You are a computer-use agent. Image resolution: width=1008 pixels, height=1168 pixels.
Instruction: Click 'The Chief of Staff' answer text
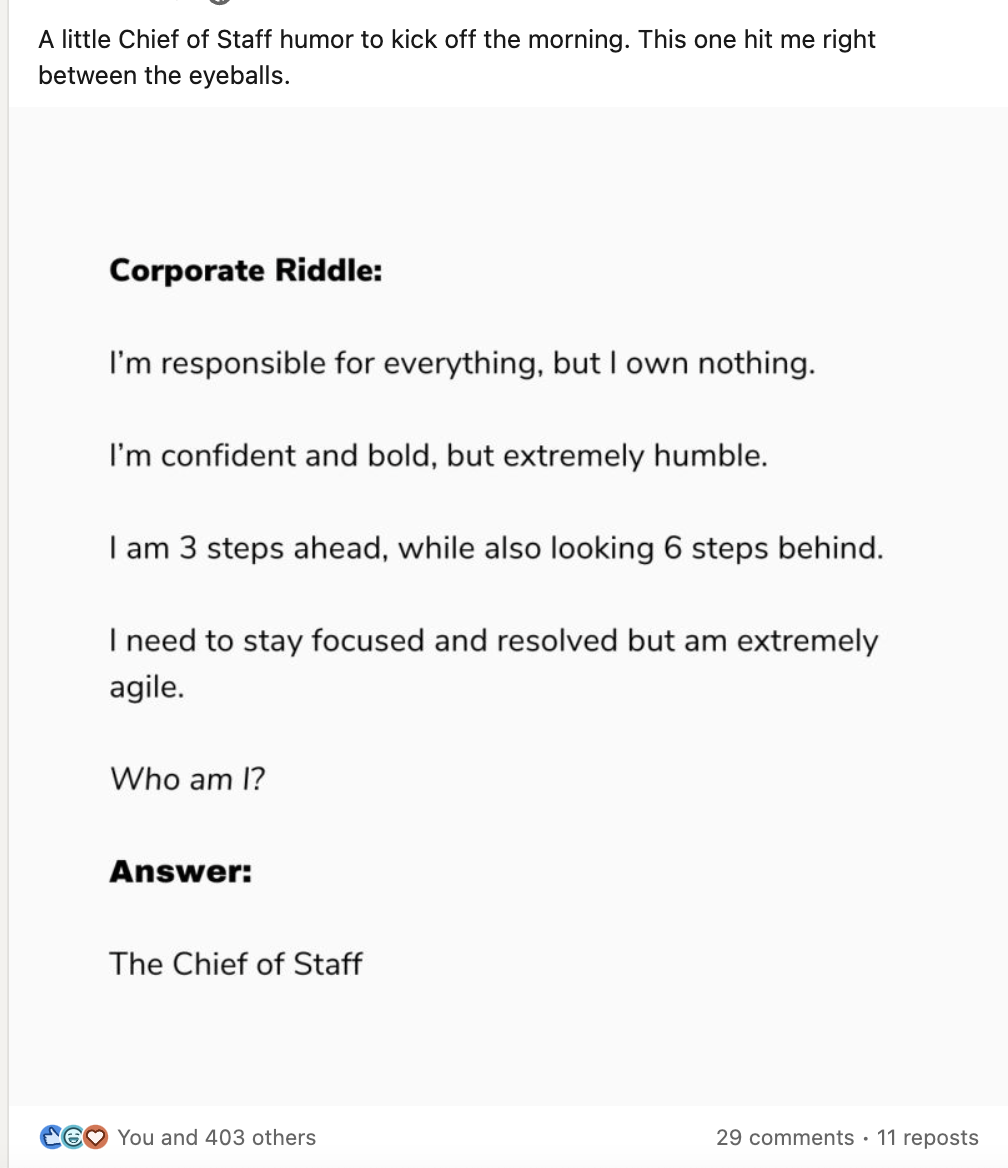[235, 964]
